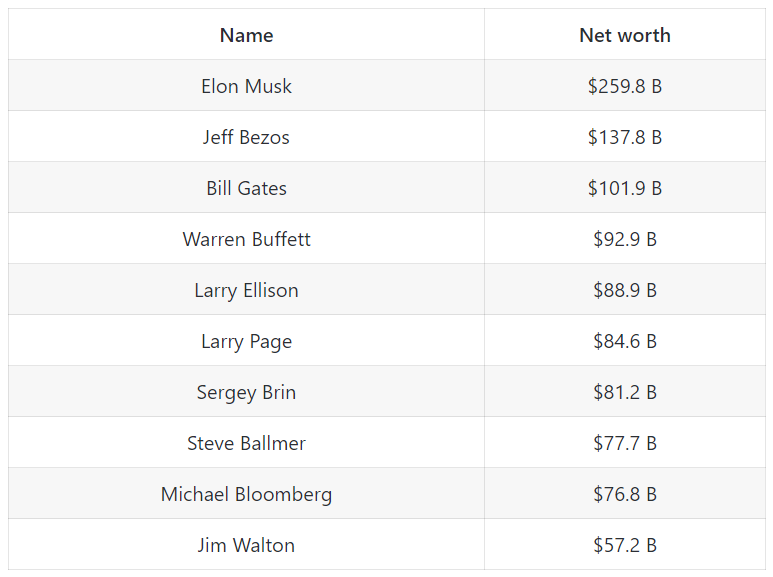Viewport: 773px width, 577px height.
Task: Click the $259.8 B net worth cell
Action: click(x=625, y=86)
